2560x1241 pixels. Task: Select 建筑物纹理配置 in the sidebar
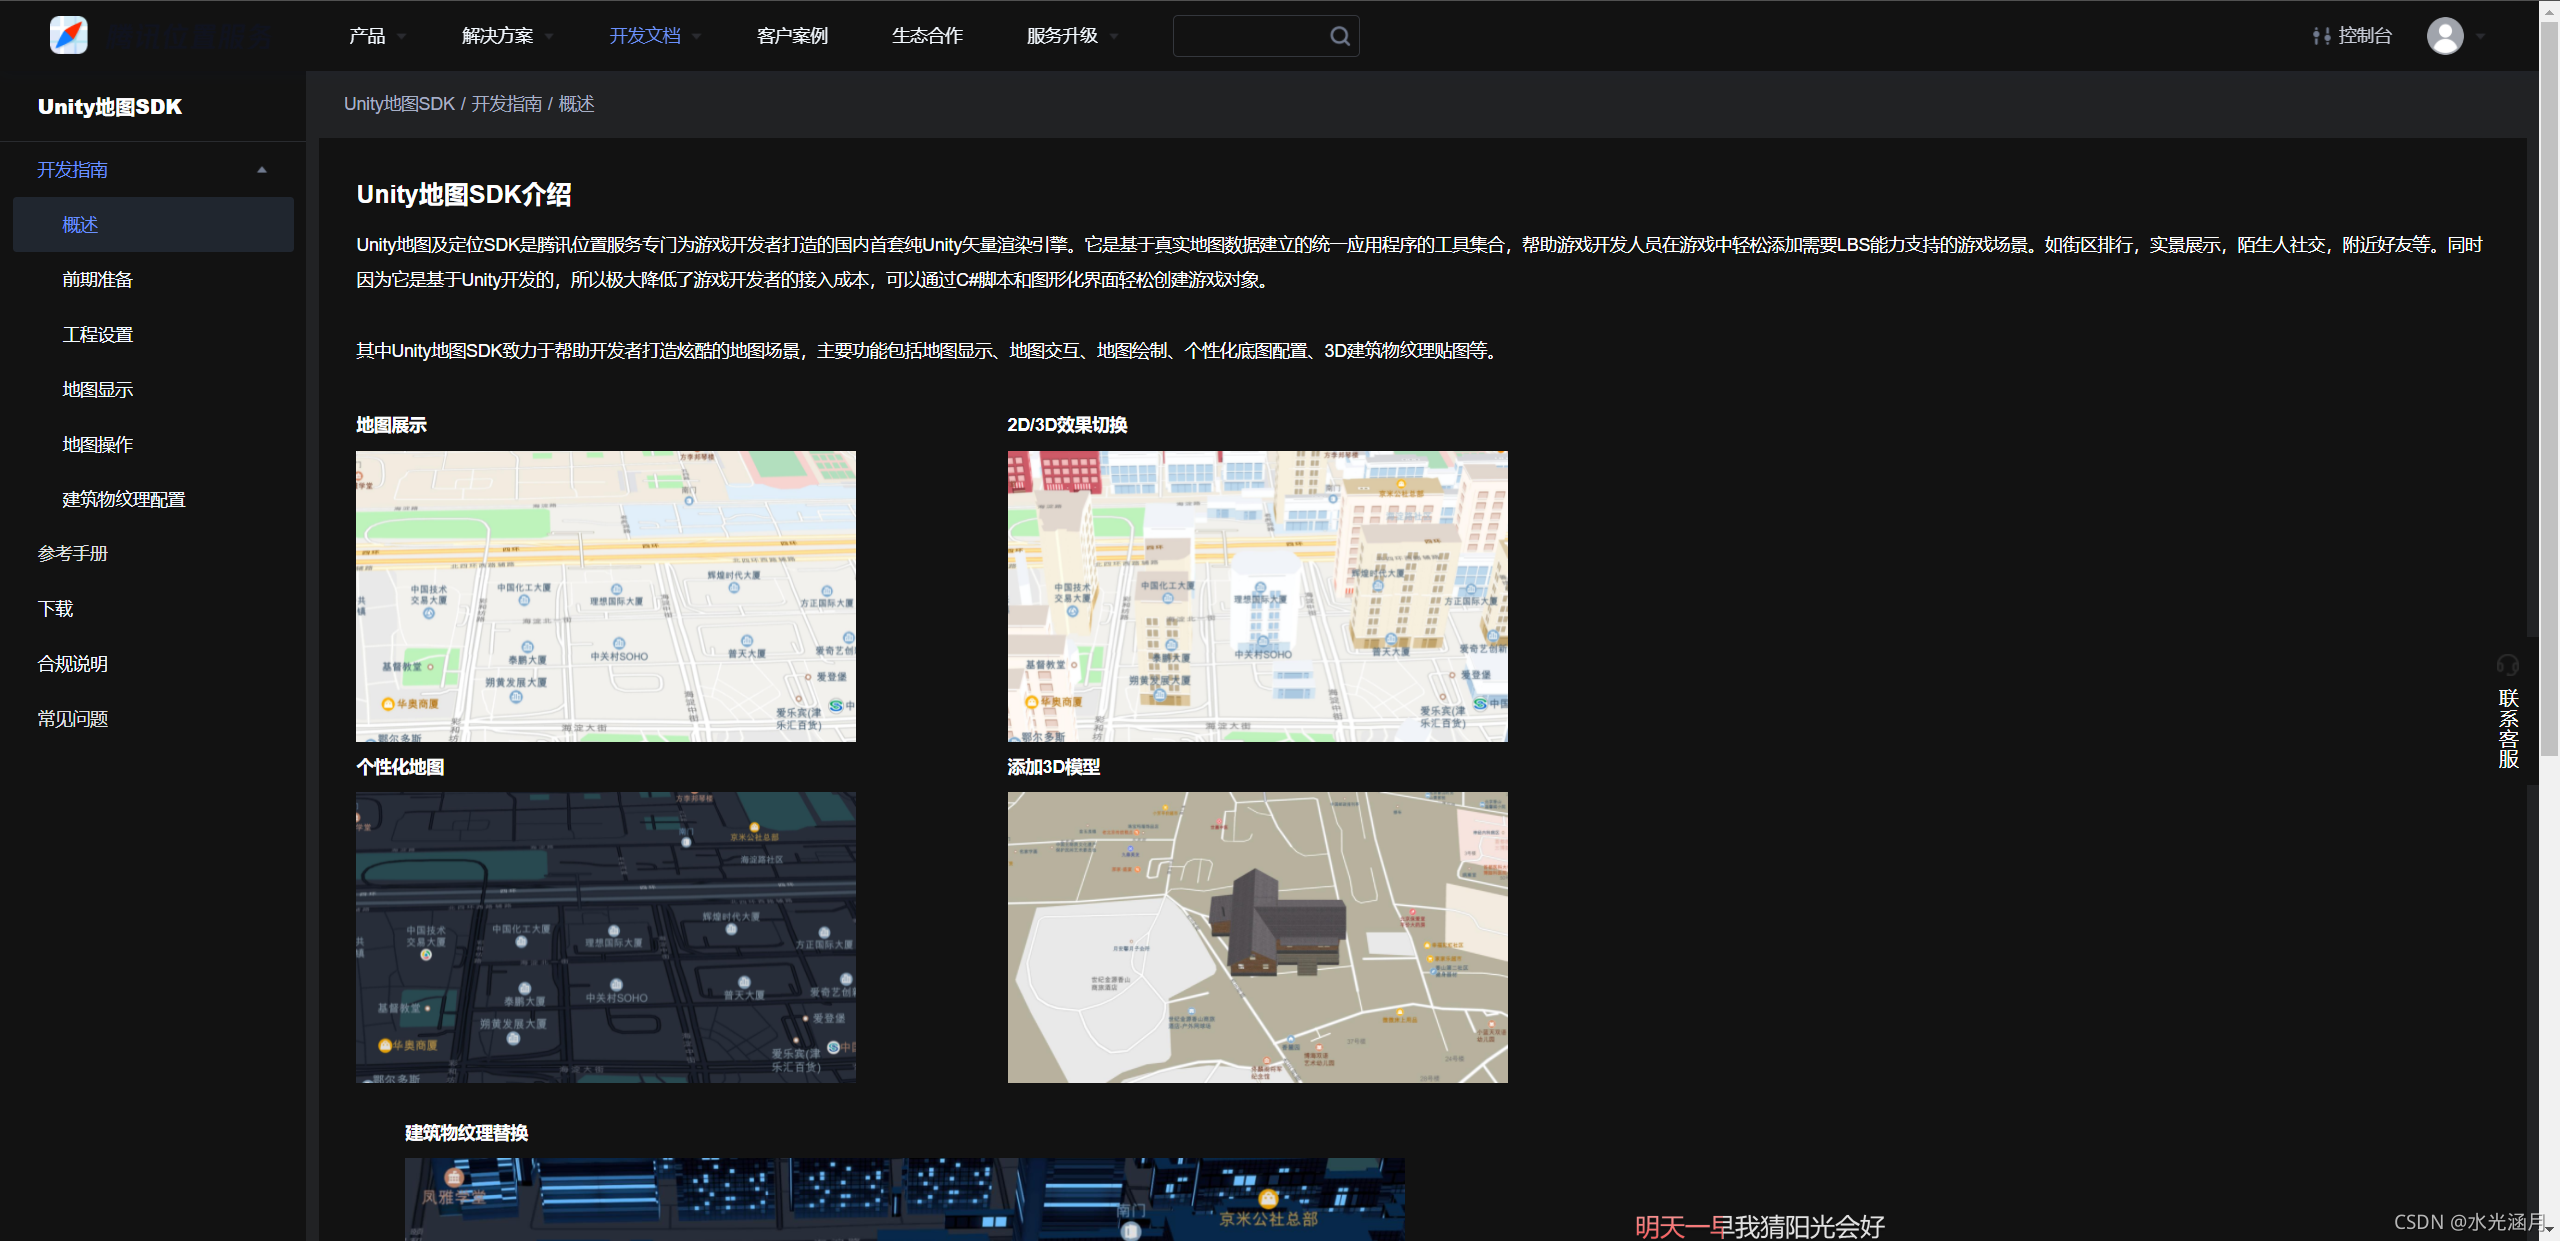124,500
